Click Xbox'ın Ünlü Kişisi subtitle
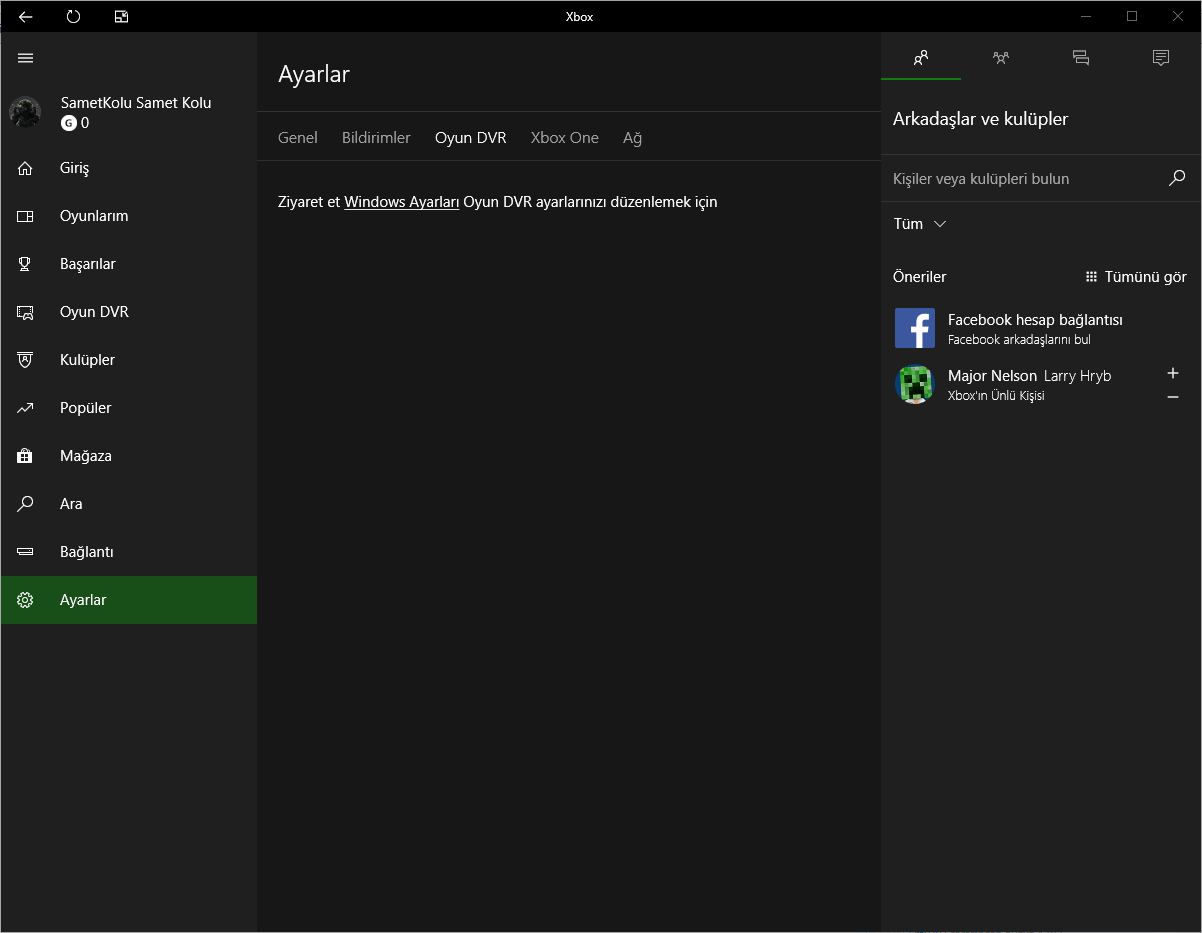This screenshot has width=1202, height=933. 996,396
